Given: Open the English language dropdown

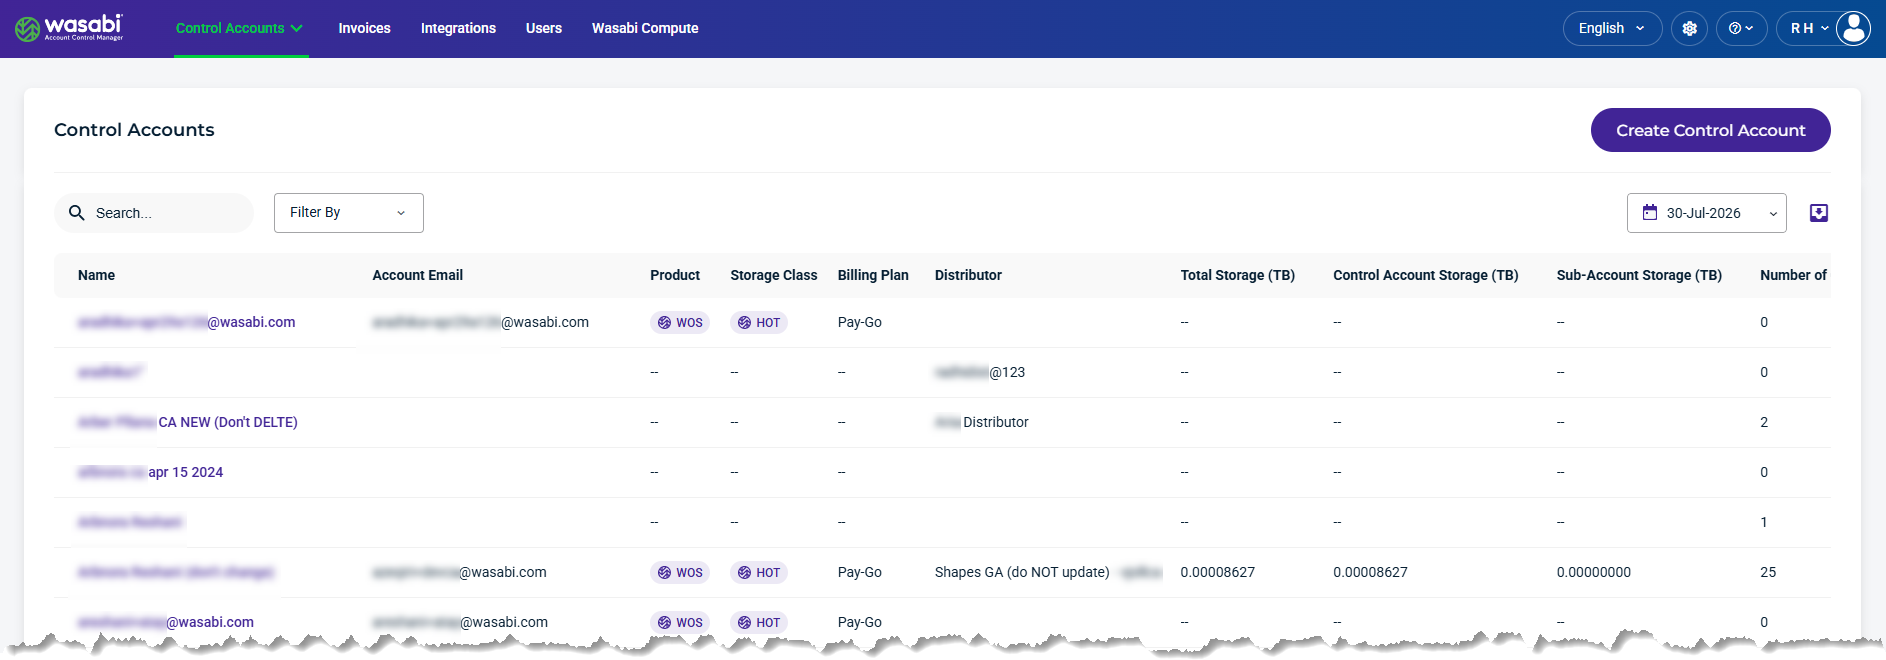Looking at the screenshot, I should coord(1612,28).
